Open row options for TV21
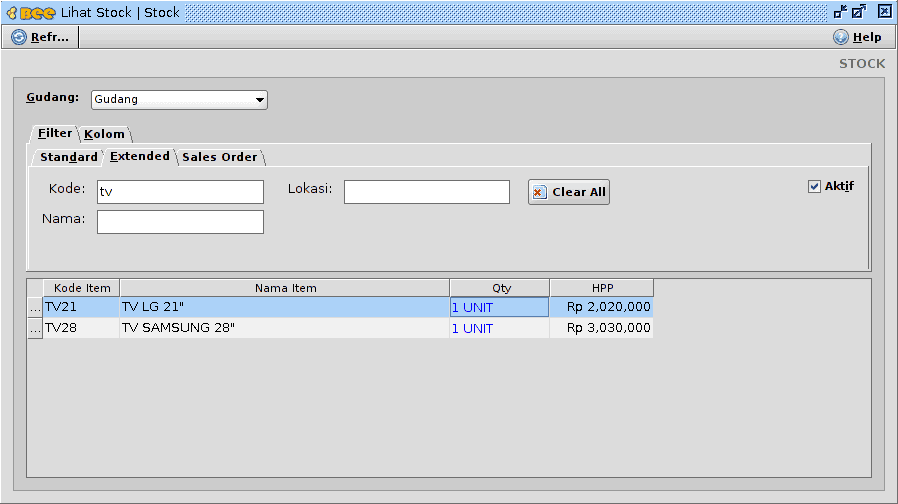 [34, 308]
